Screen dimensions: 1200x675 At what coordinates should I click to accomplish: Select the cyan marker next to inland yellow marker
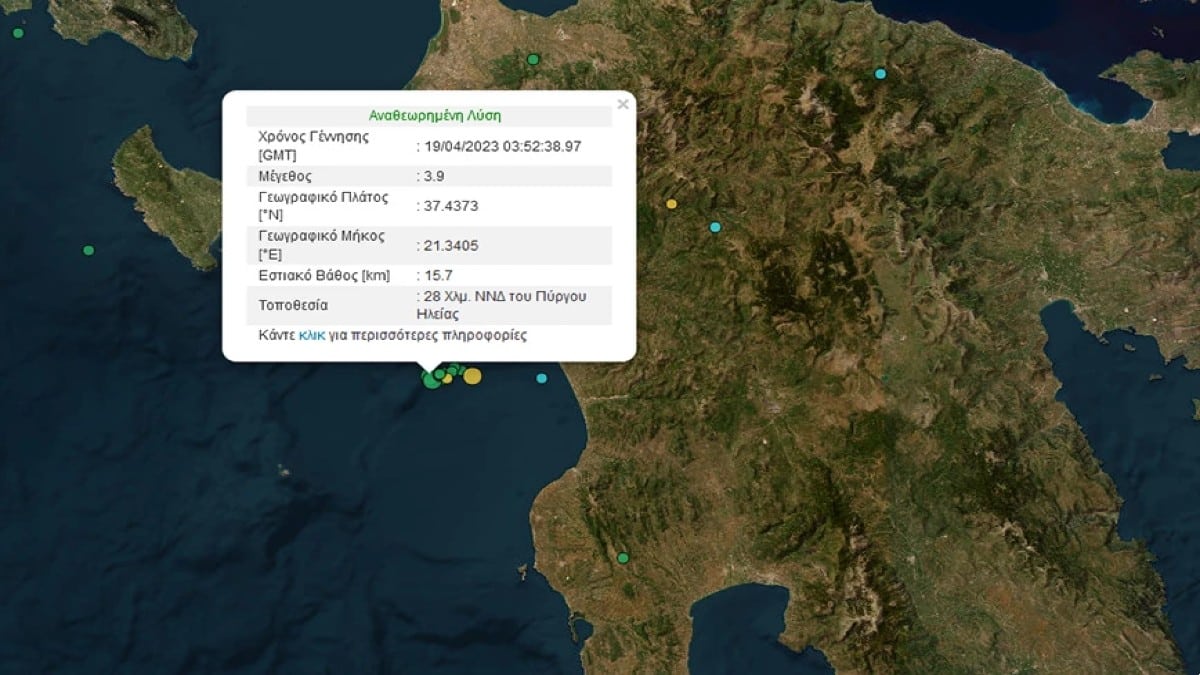click(715, 227)
